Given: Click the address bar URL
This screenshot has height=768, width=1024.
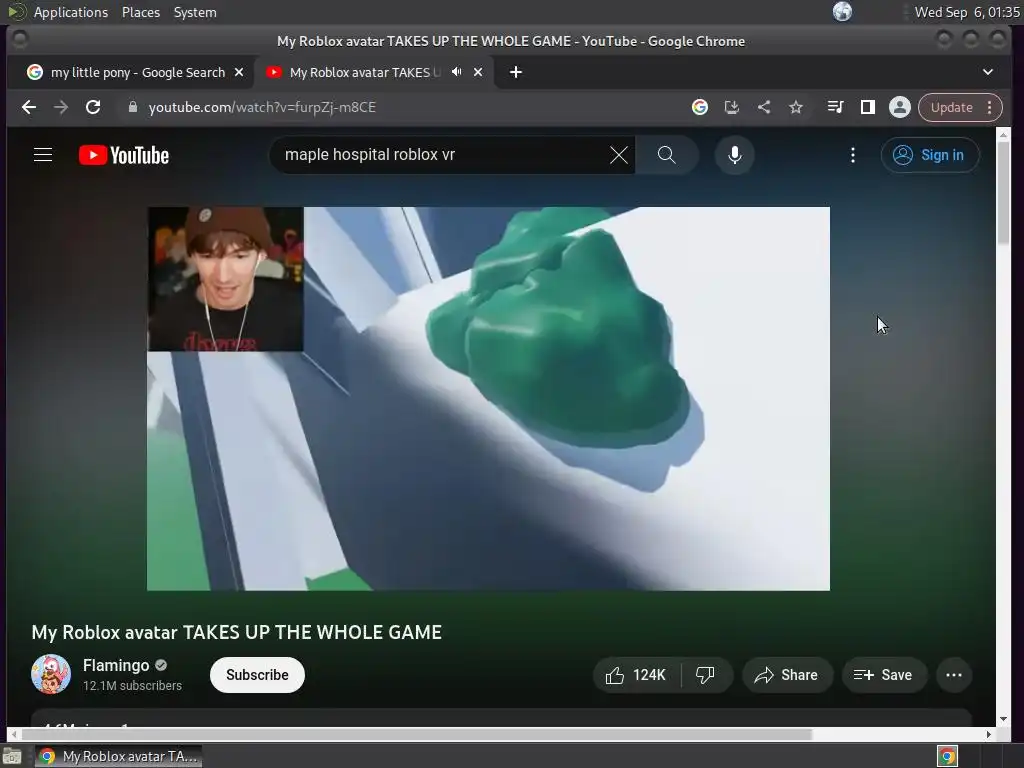Looking at the screenshot, I should 262,107.
